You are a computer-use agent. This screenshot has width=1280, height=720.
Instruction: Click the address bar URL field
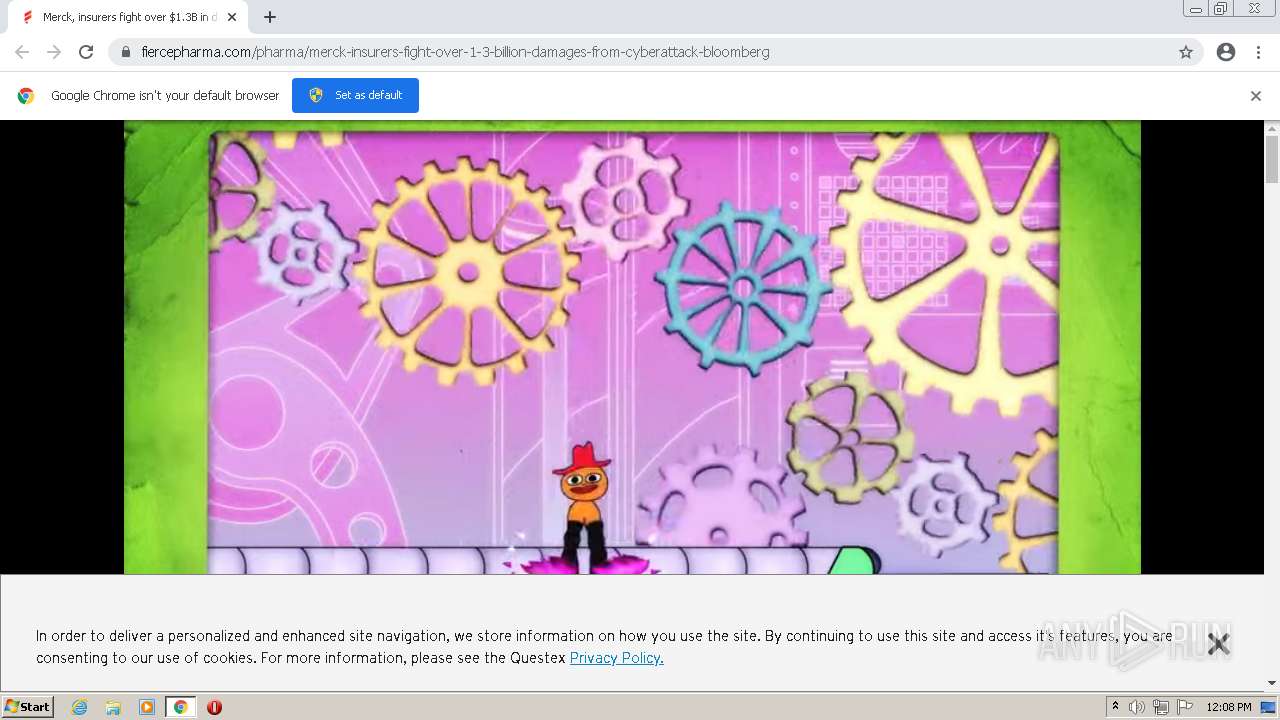click(x=640, y=52)
